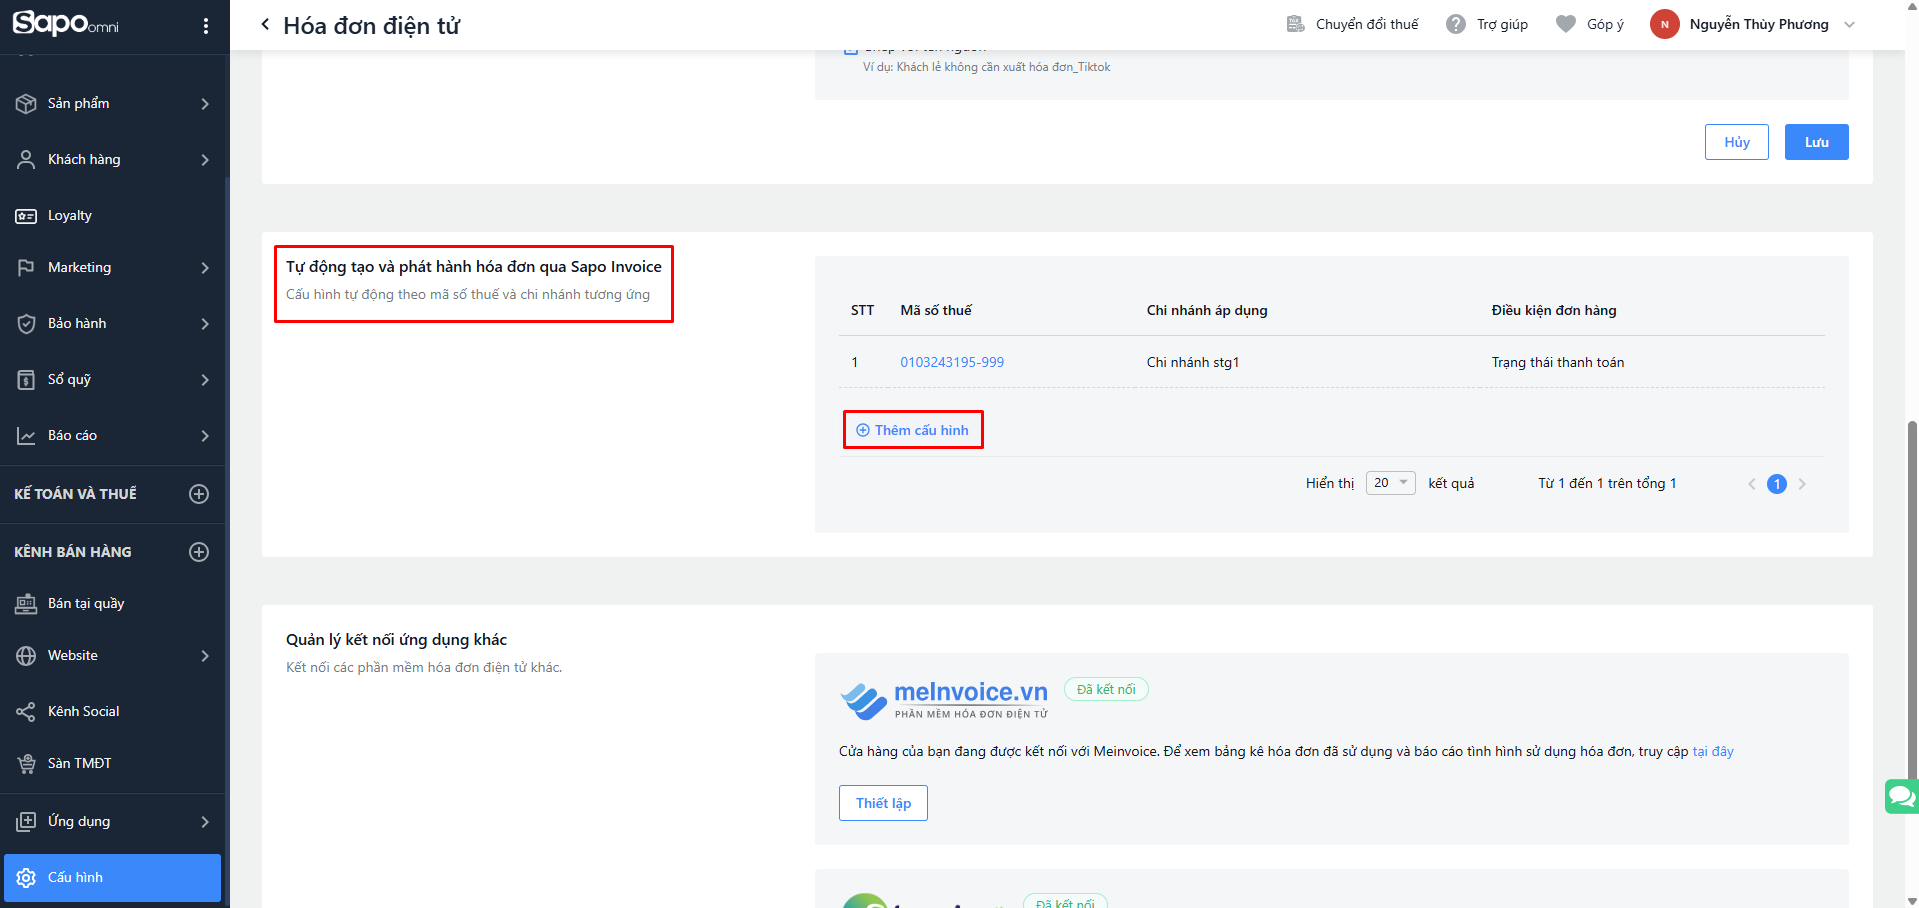This screenshot has height=908, width=1919.
Task: Click the Thiết lập button for meInvoice
Action: tap(883, 803)
